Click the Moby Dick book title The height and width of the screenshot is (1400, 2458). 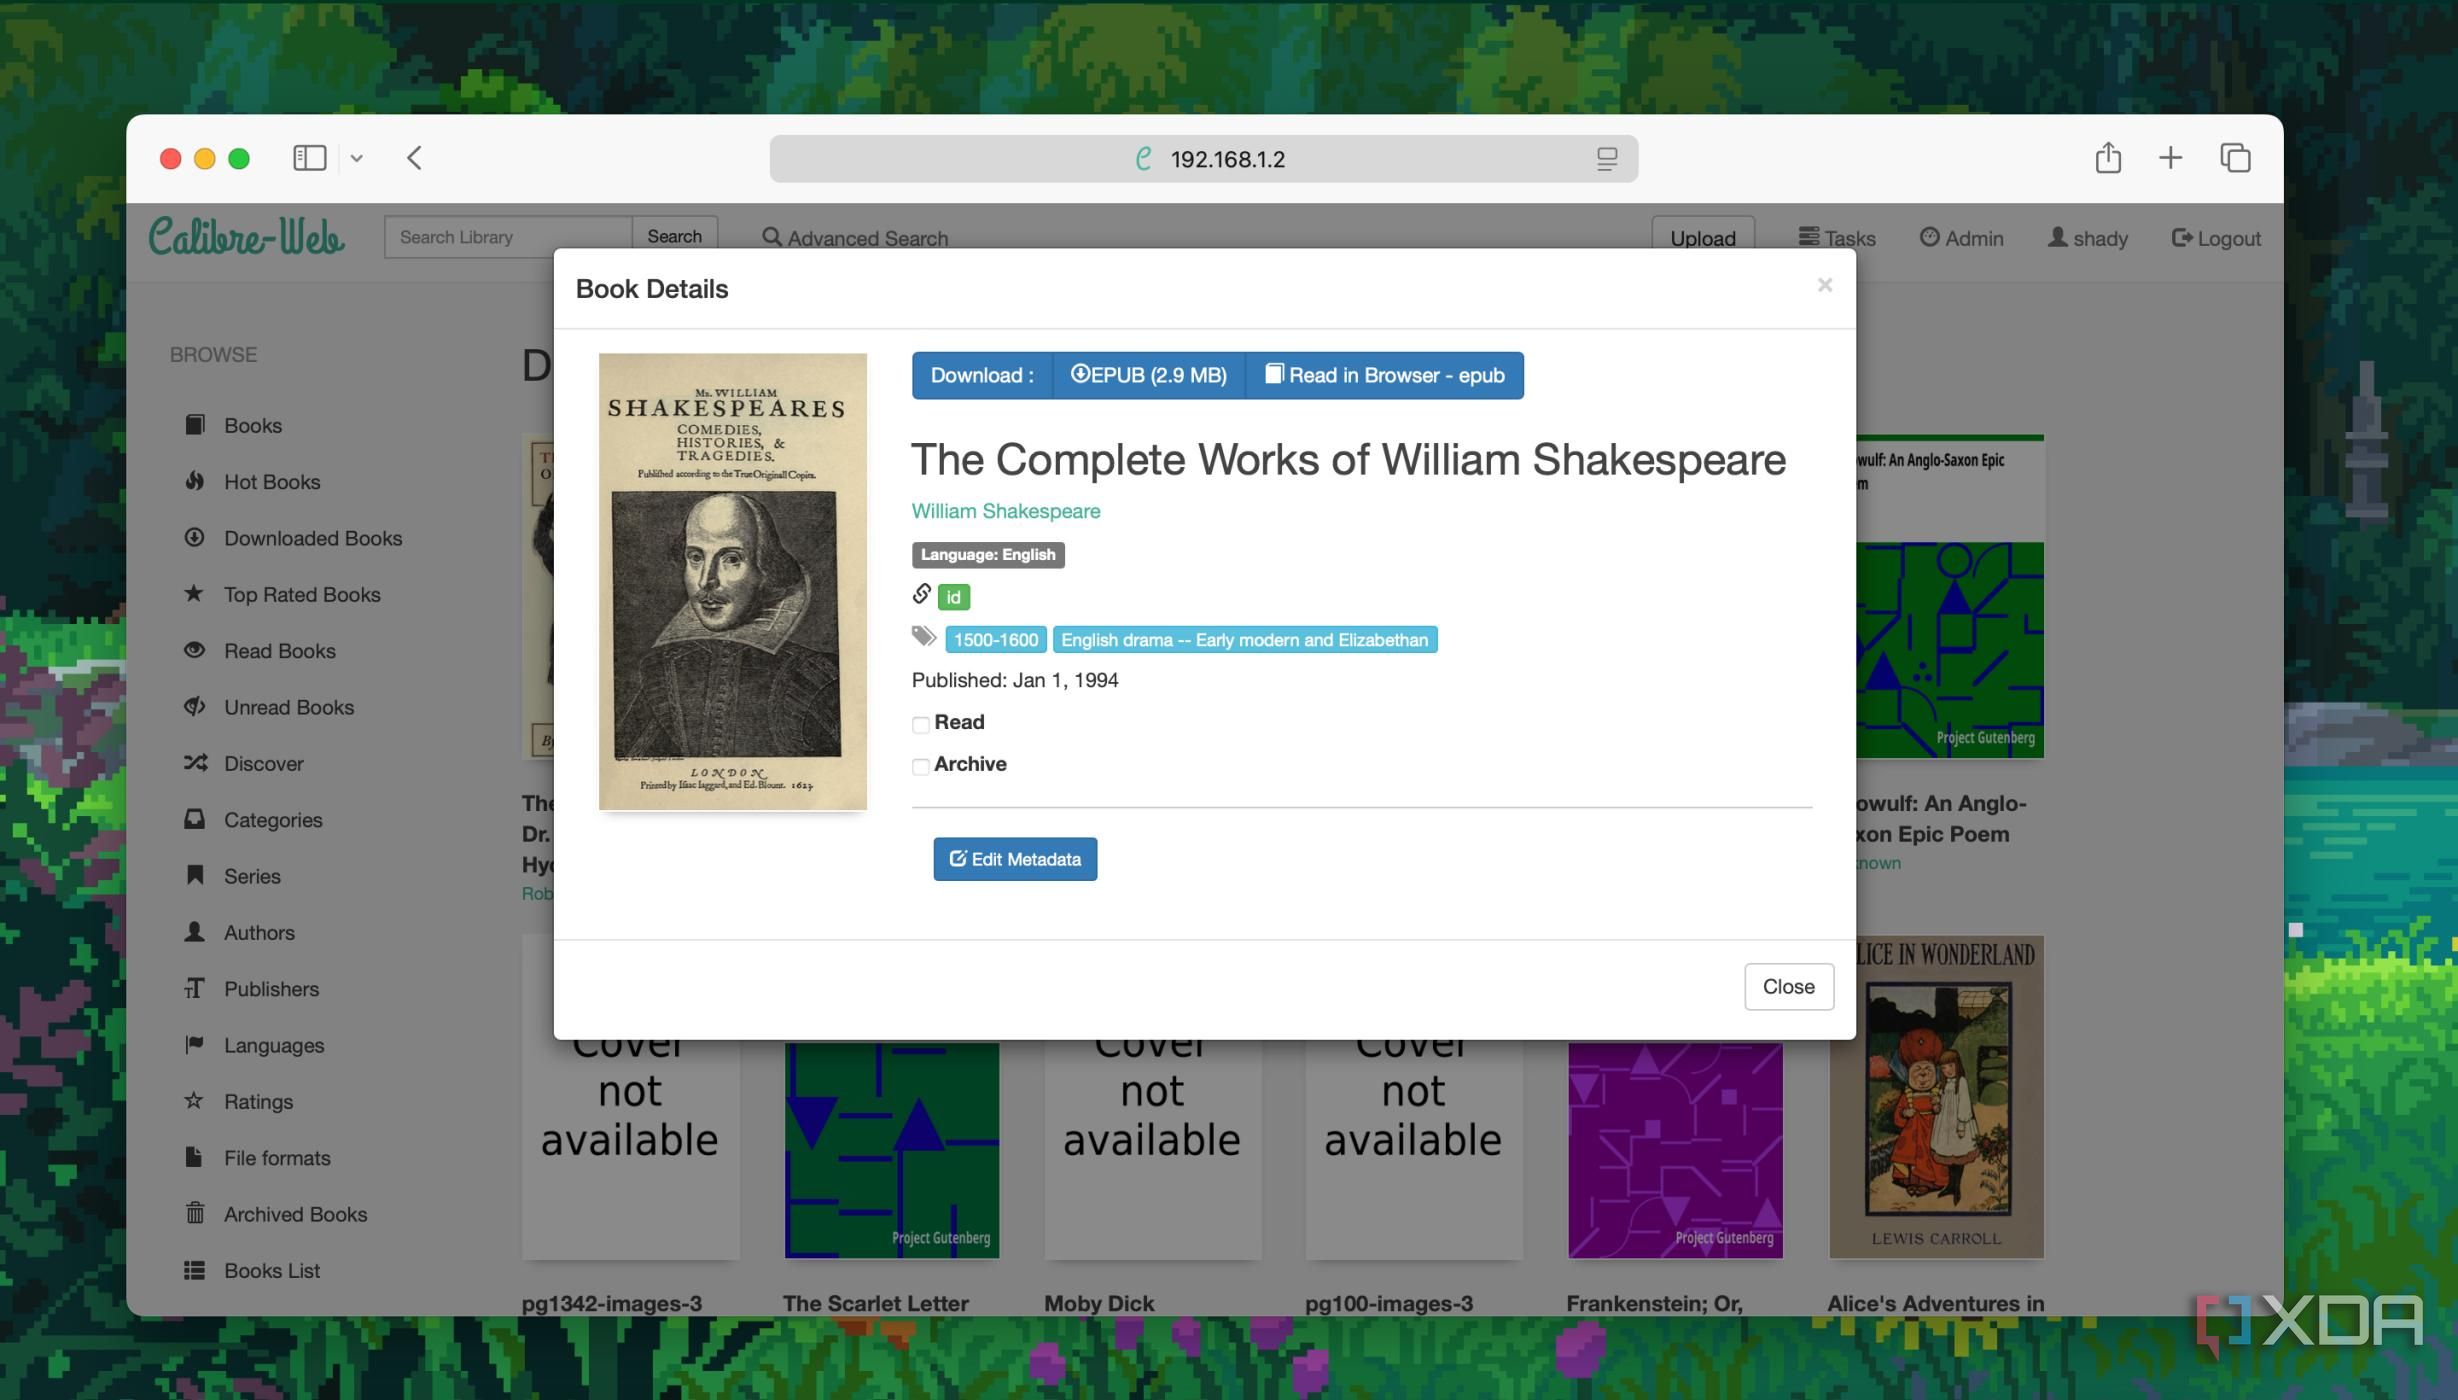coord(1099,1303)
